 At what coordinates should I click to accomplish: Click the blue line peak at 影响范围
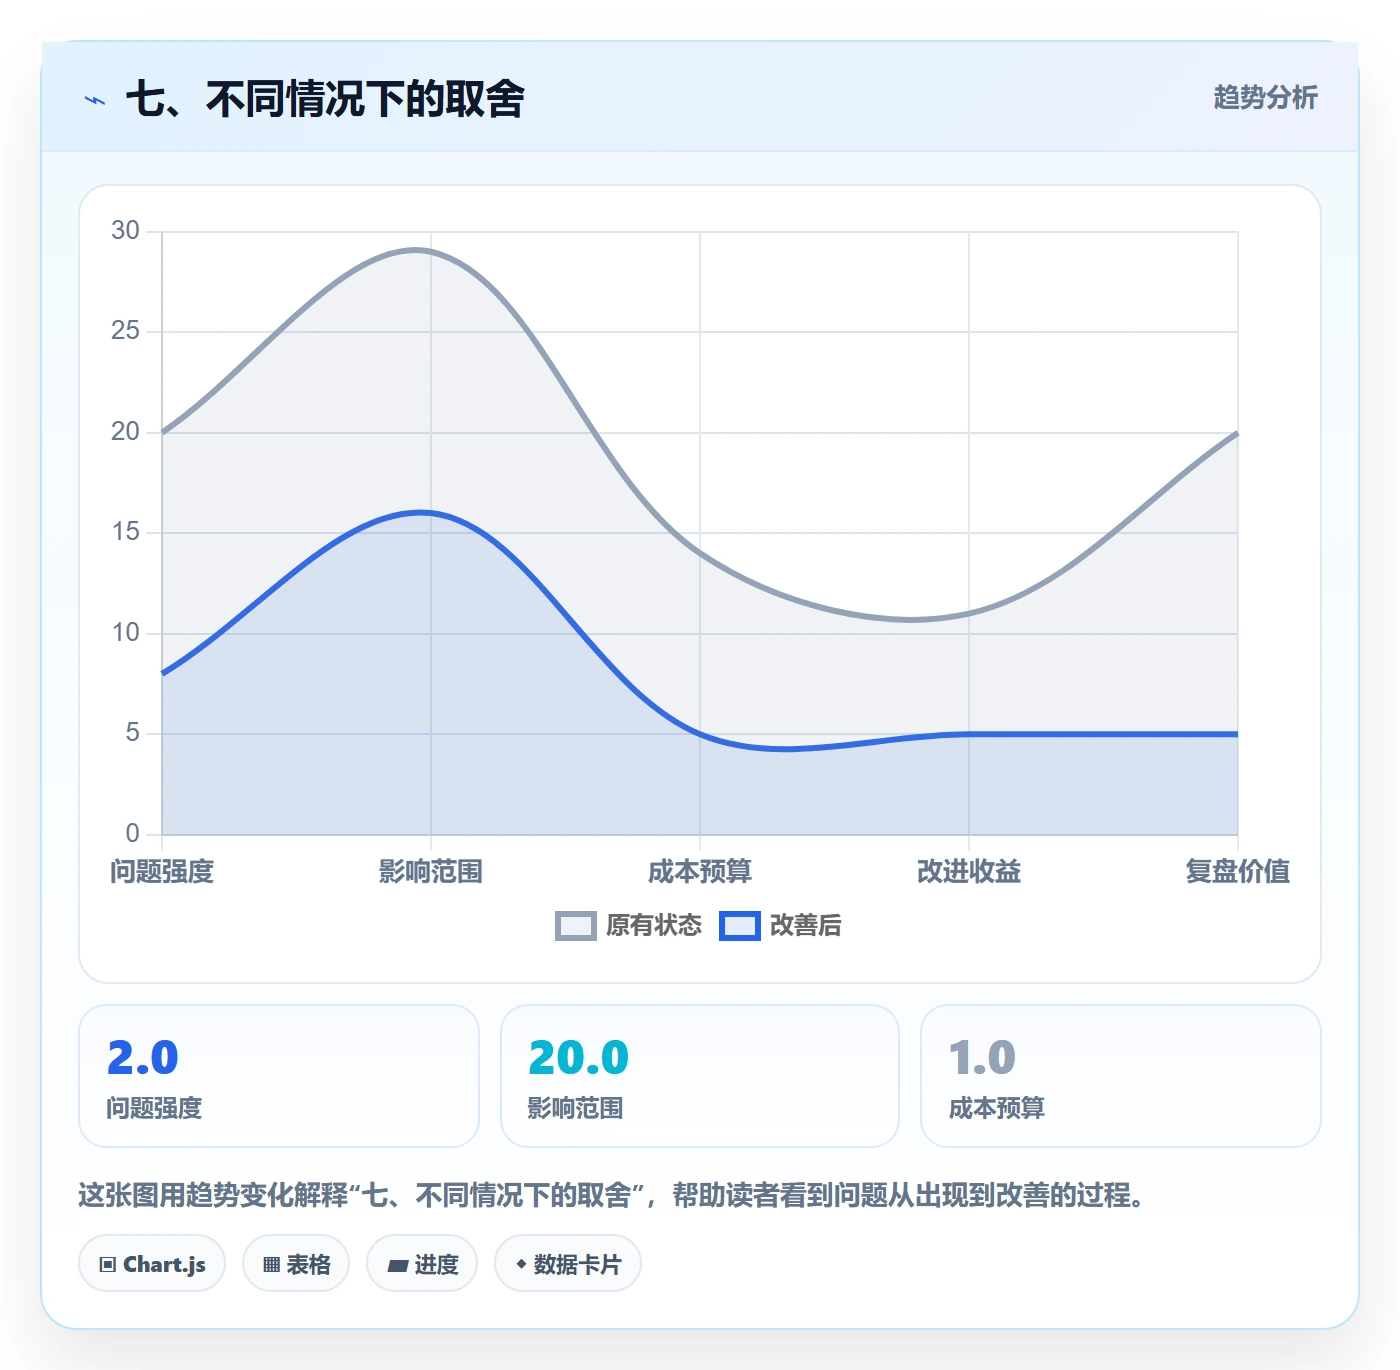click(431, 513)
